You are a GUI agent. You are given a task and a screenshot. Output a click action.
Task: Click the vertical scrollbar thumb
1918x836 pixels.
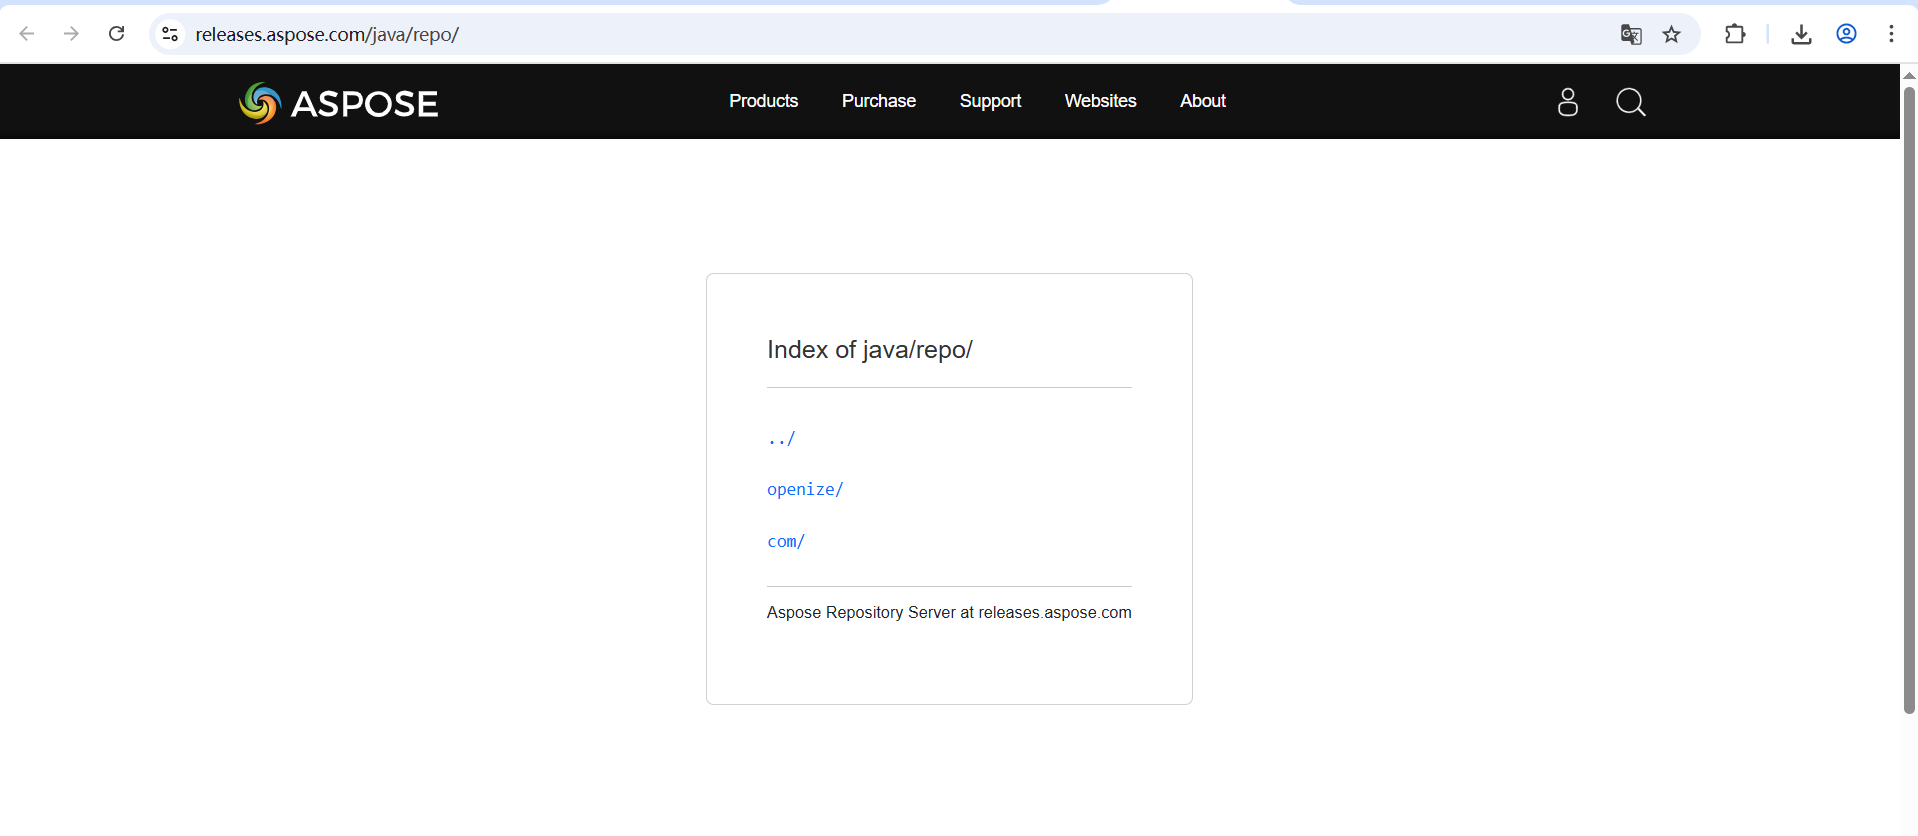coord(1909,400)
